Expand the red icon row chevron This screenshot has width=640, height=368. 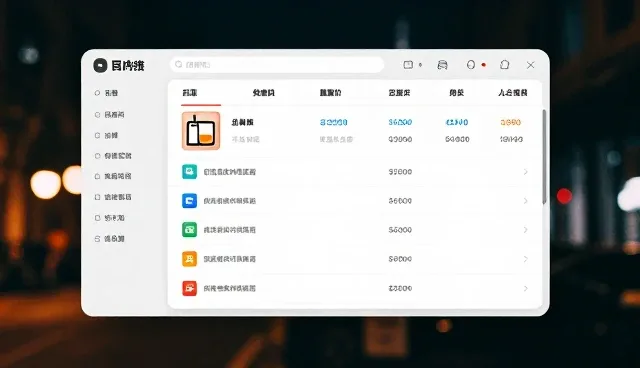tap(526, 288)
